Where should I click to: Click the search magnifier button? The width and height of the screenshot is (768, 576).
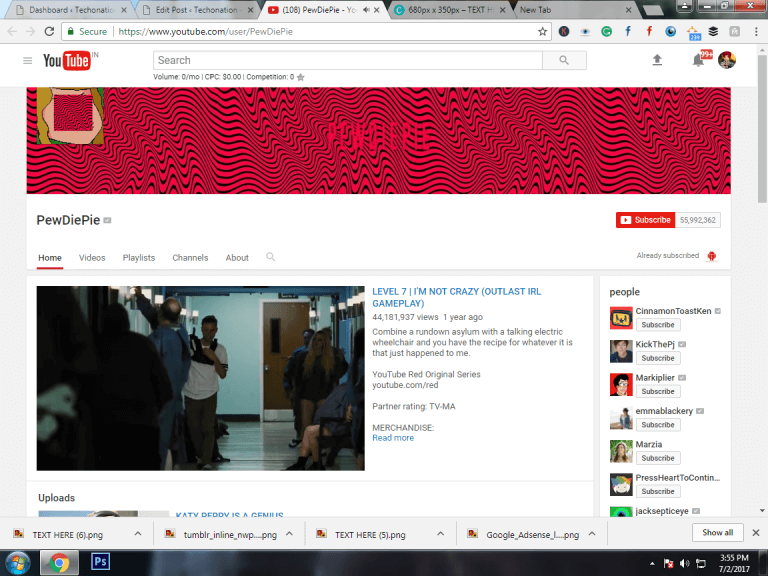(x=564, y=60)
